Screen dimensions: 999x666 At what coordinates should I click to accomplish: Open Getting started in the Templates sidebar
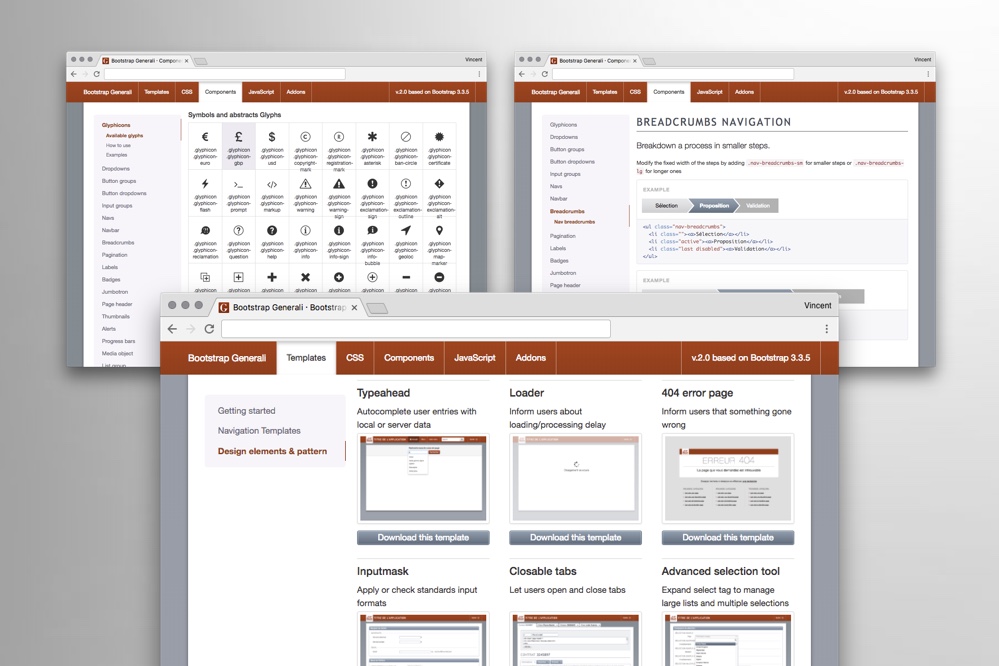pos(247,411)
